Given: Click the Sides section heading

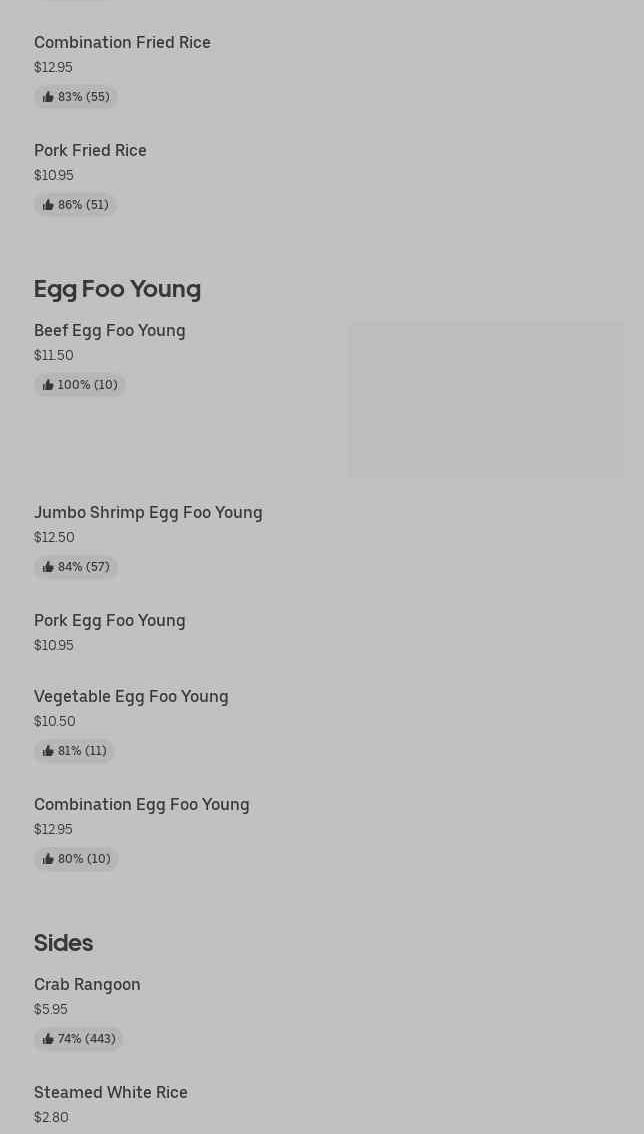Looking at the screenshot, I should (63, 942).
